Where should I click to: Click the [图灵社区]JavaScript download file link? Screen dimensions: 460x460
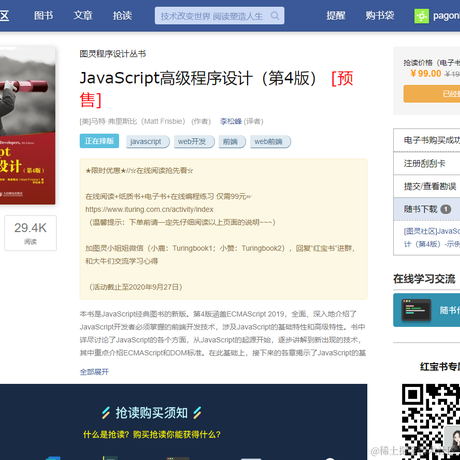click(x=432, y=238)
